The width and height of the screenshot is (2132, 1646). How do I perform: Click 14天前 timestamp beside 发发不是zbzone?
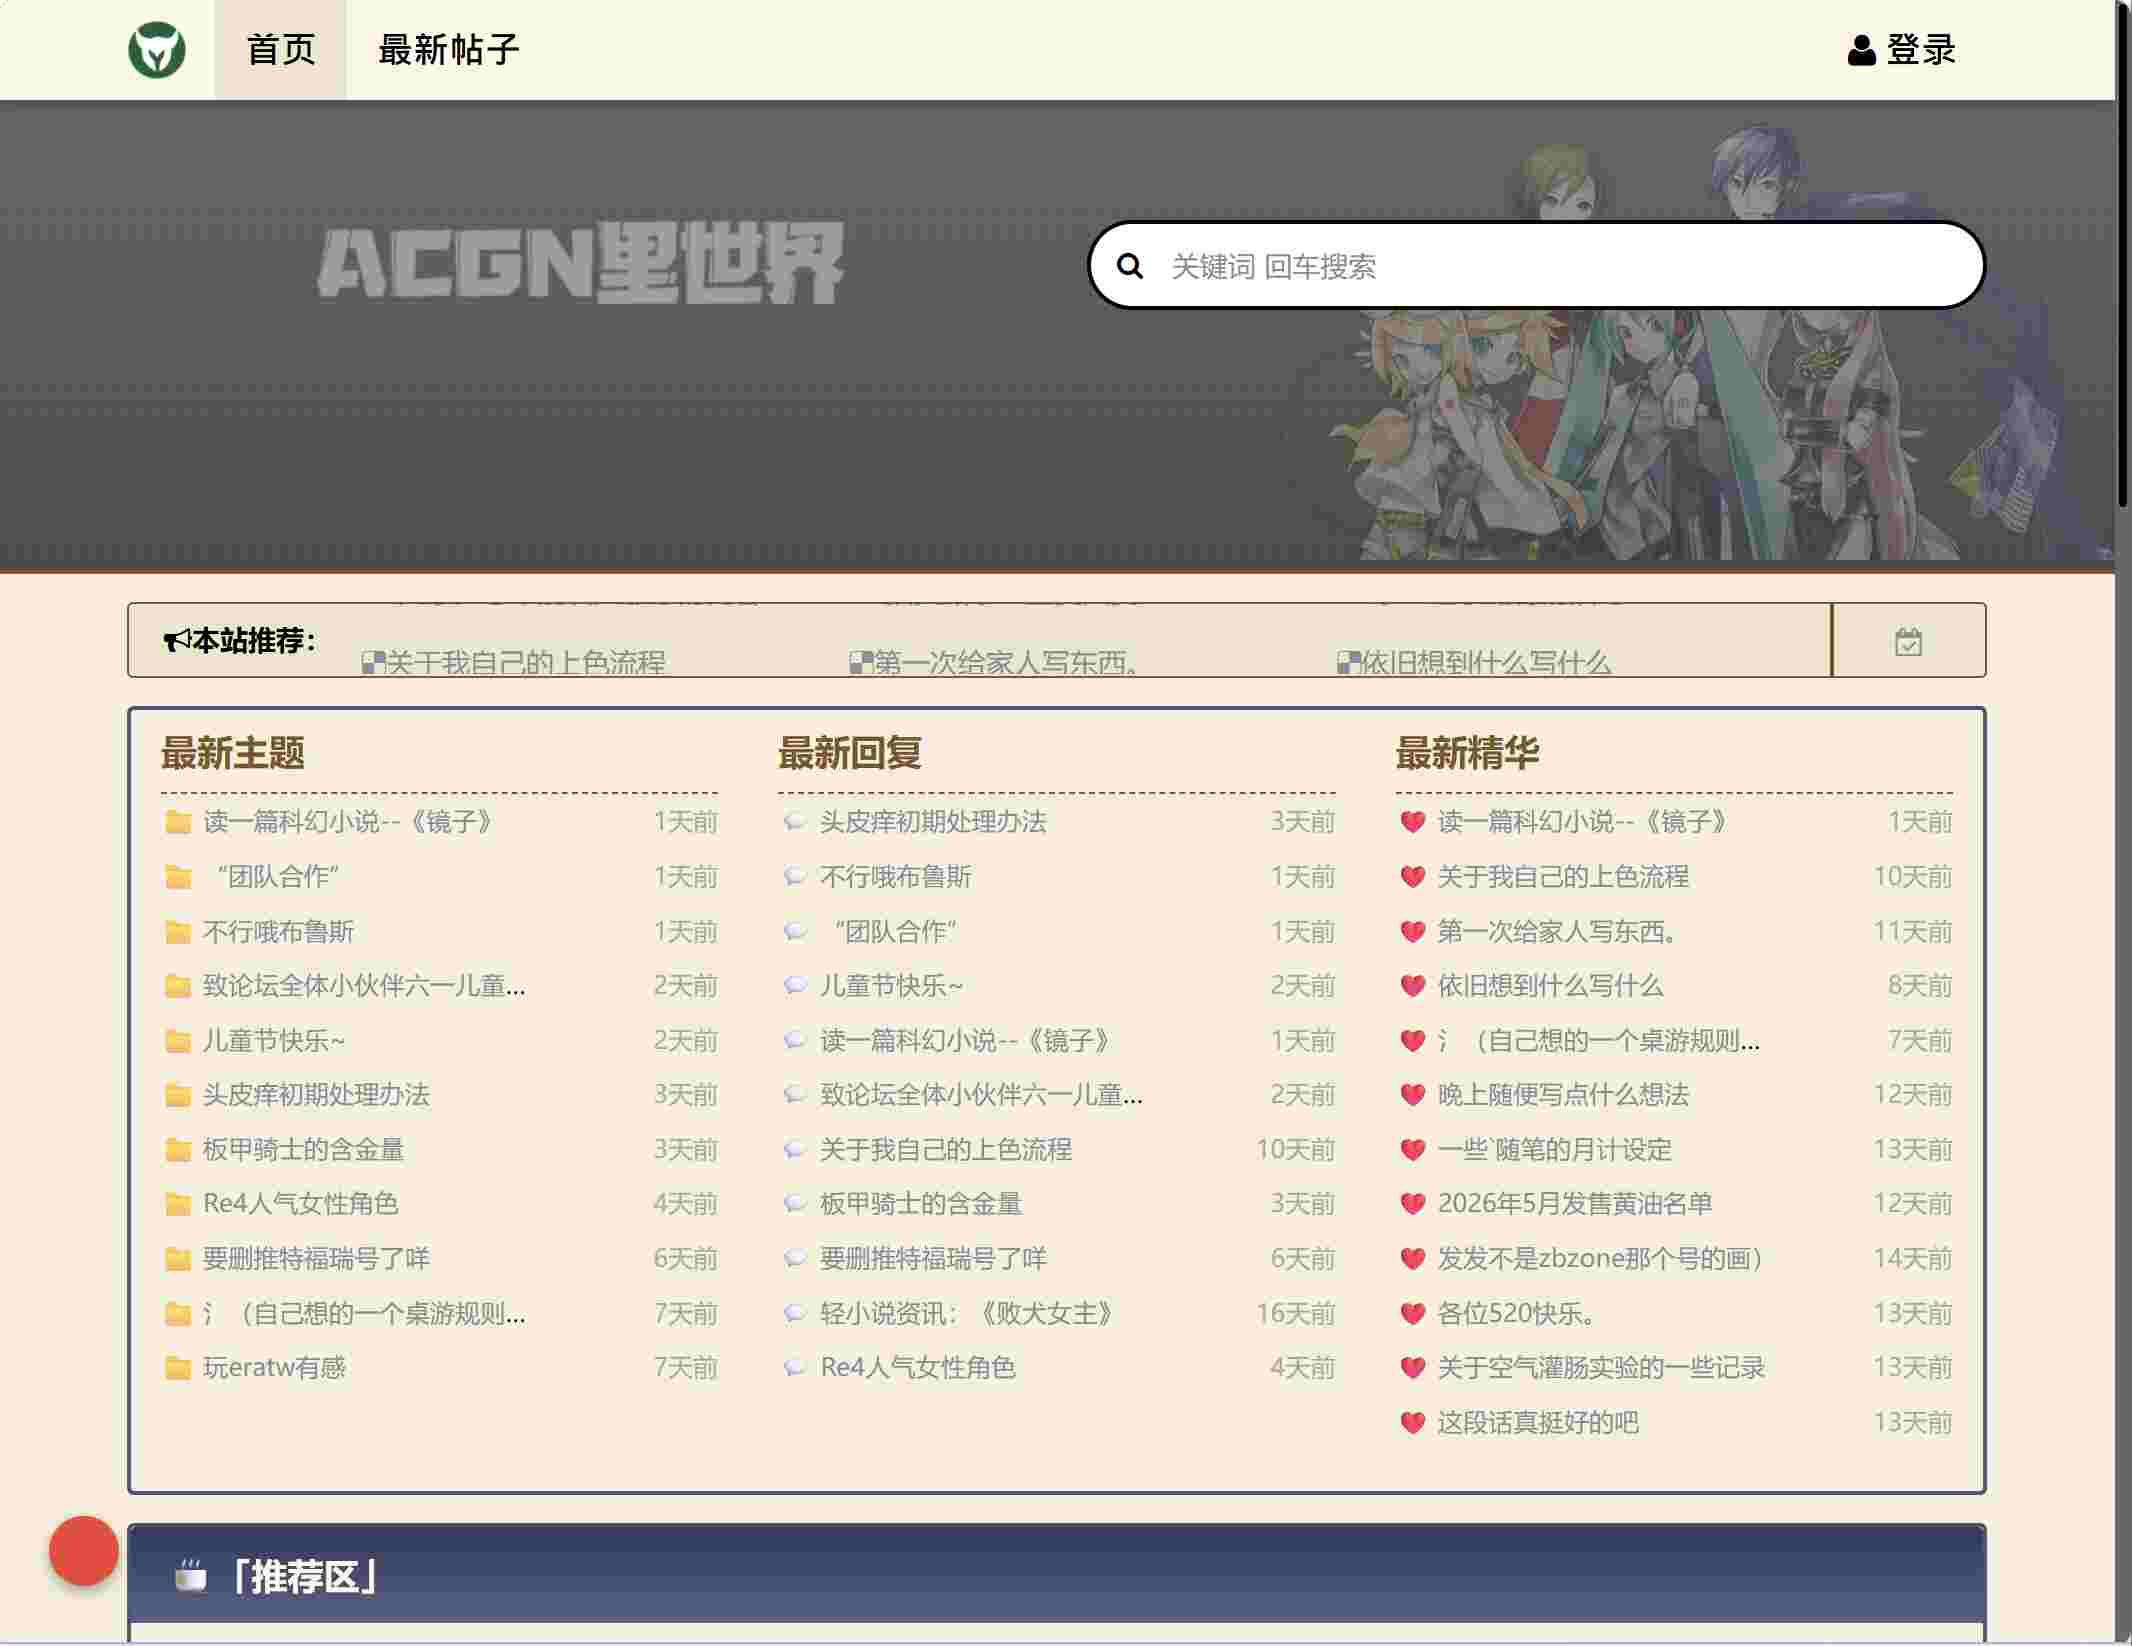tap(1913, 1259)
